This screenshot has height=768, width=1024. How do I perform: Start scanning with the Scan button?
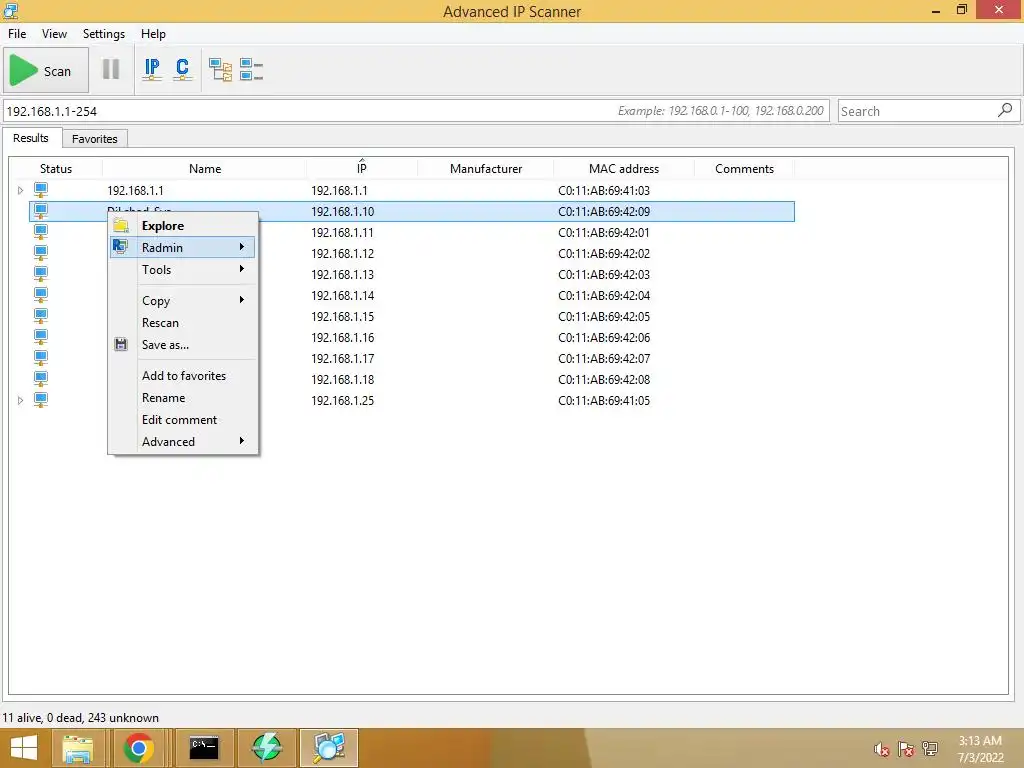[46, 71]
